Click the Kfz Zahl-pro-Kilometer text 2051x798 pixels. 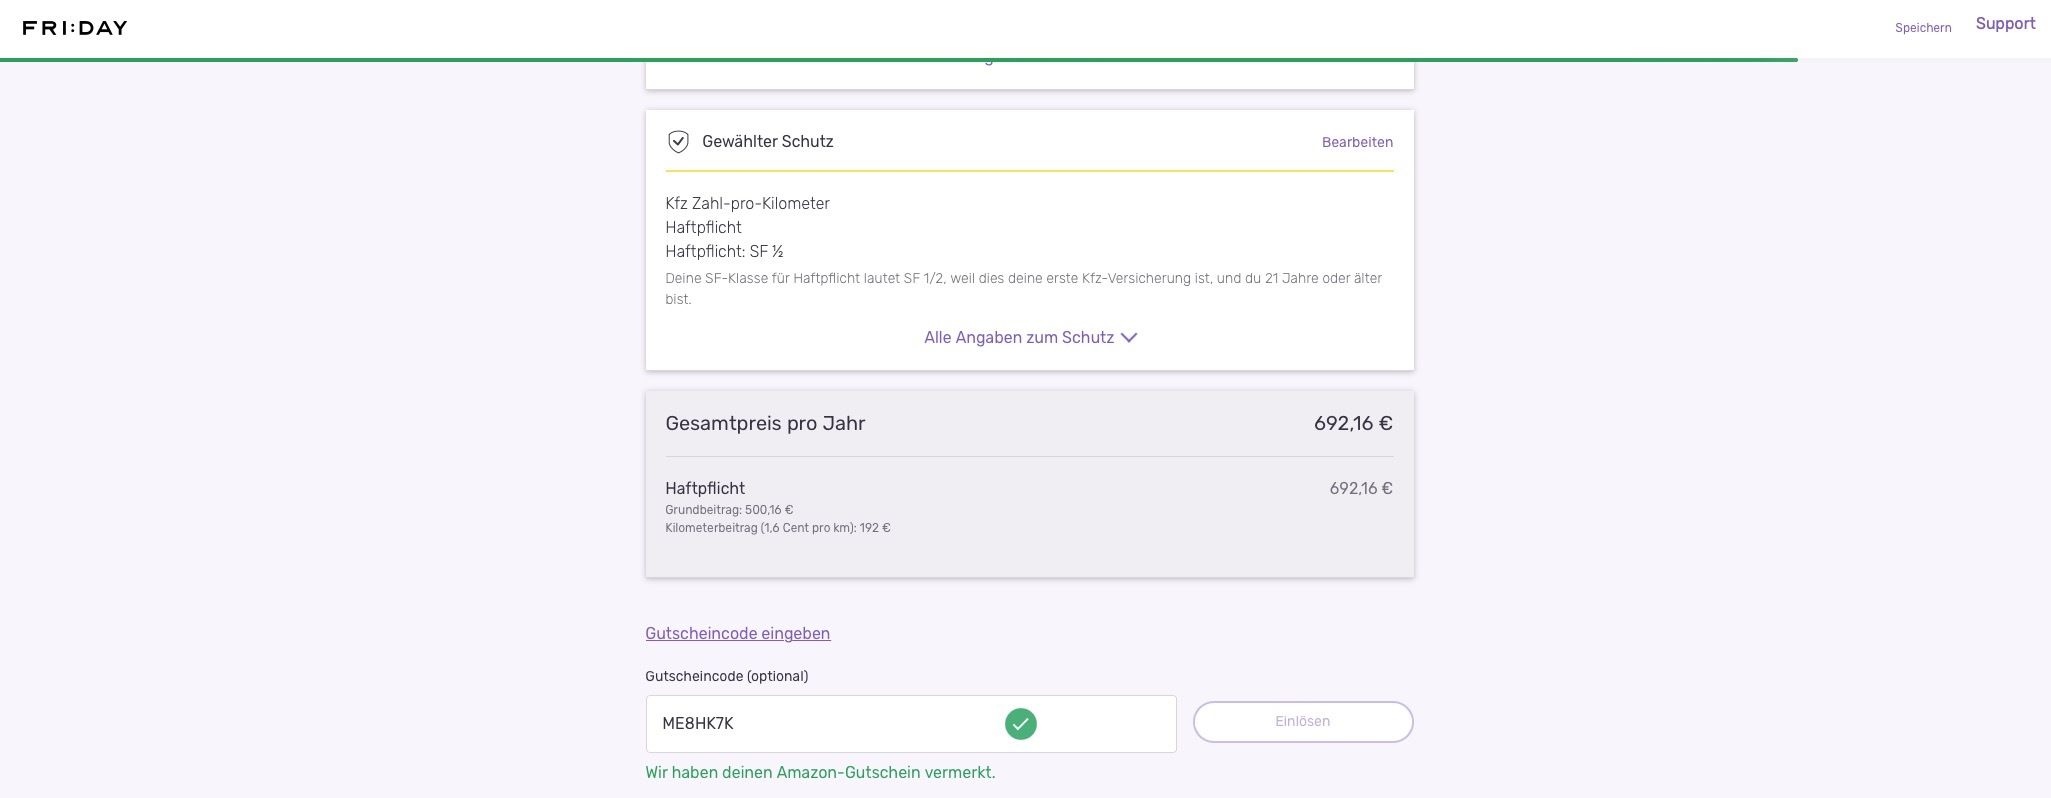click(x=747, y=204)
